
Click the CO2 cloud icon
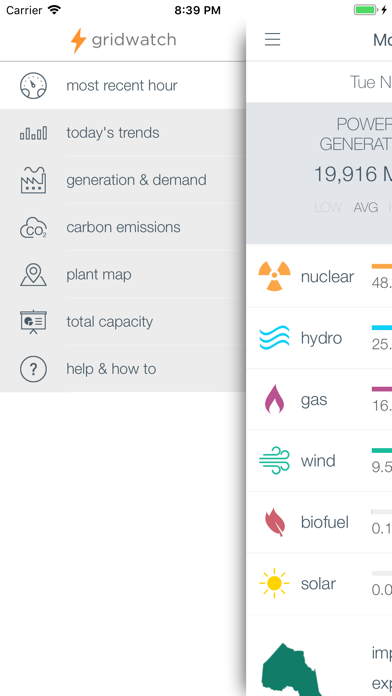point(33,228)
